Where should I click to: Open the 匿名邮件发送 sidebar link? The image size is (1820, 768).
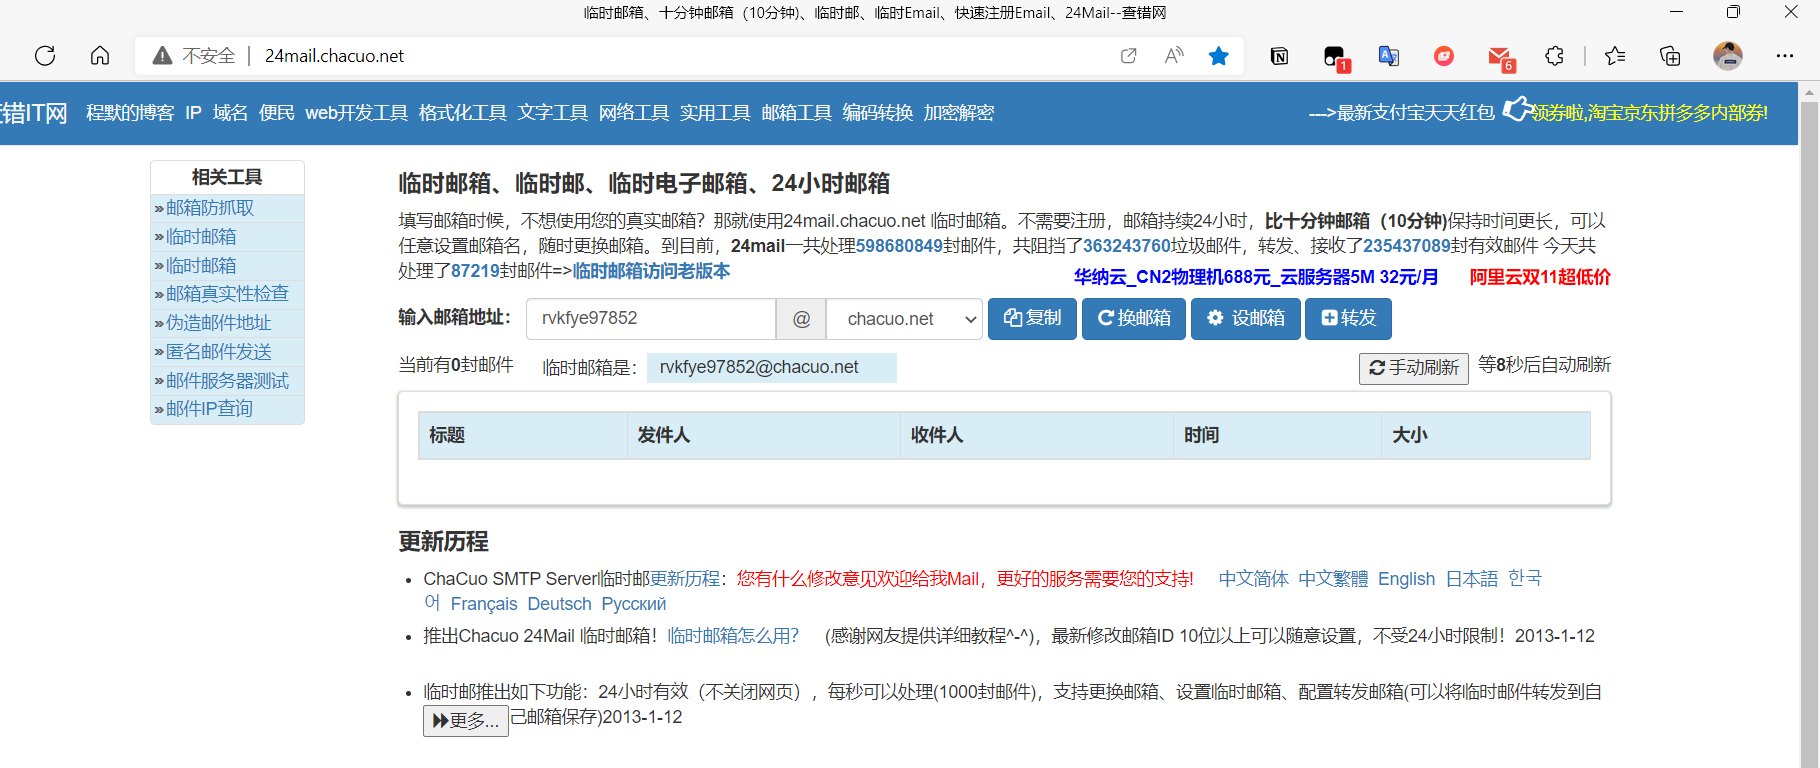218,352
